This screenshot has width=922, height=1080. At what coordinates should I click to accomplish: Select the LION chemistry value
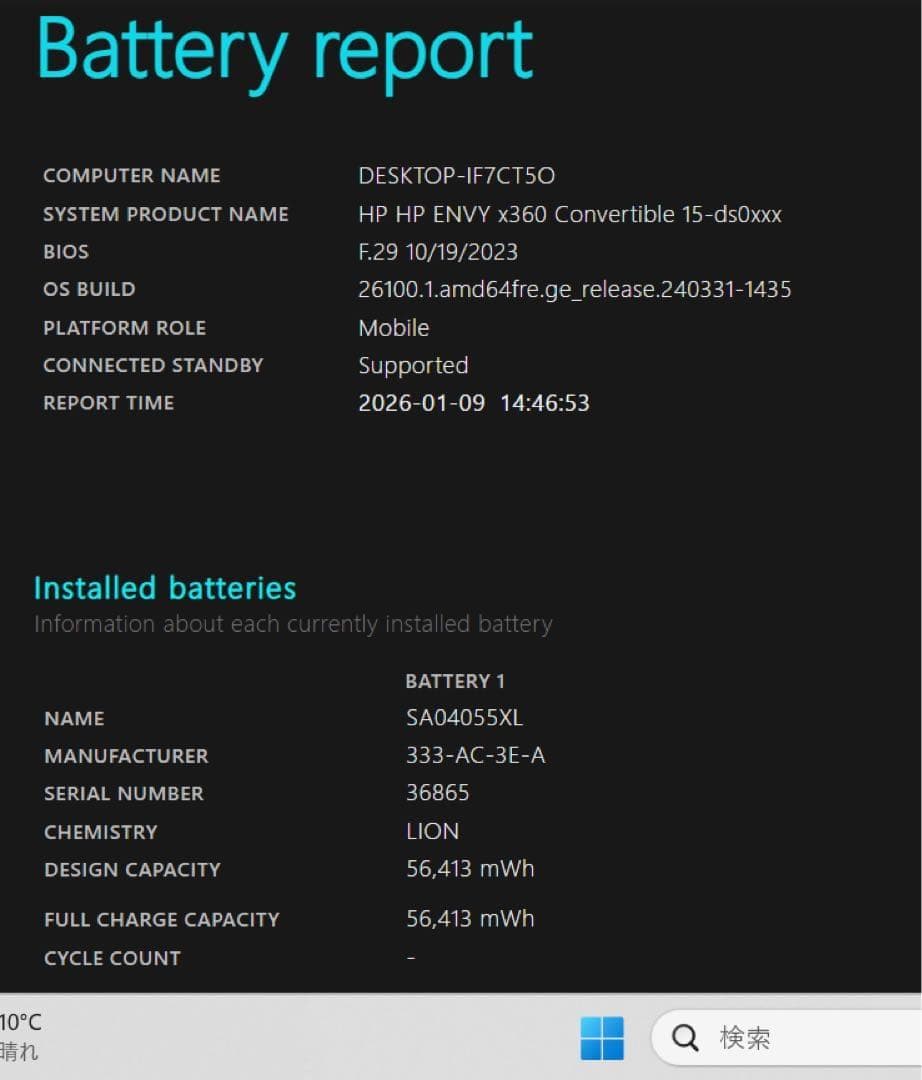430,831
